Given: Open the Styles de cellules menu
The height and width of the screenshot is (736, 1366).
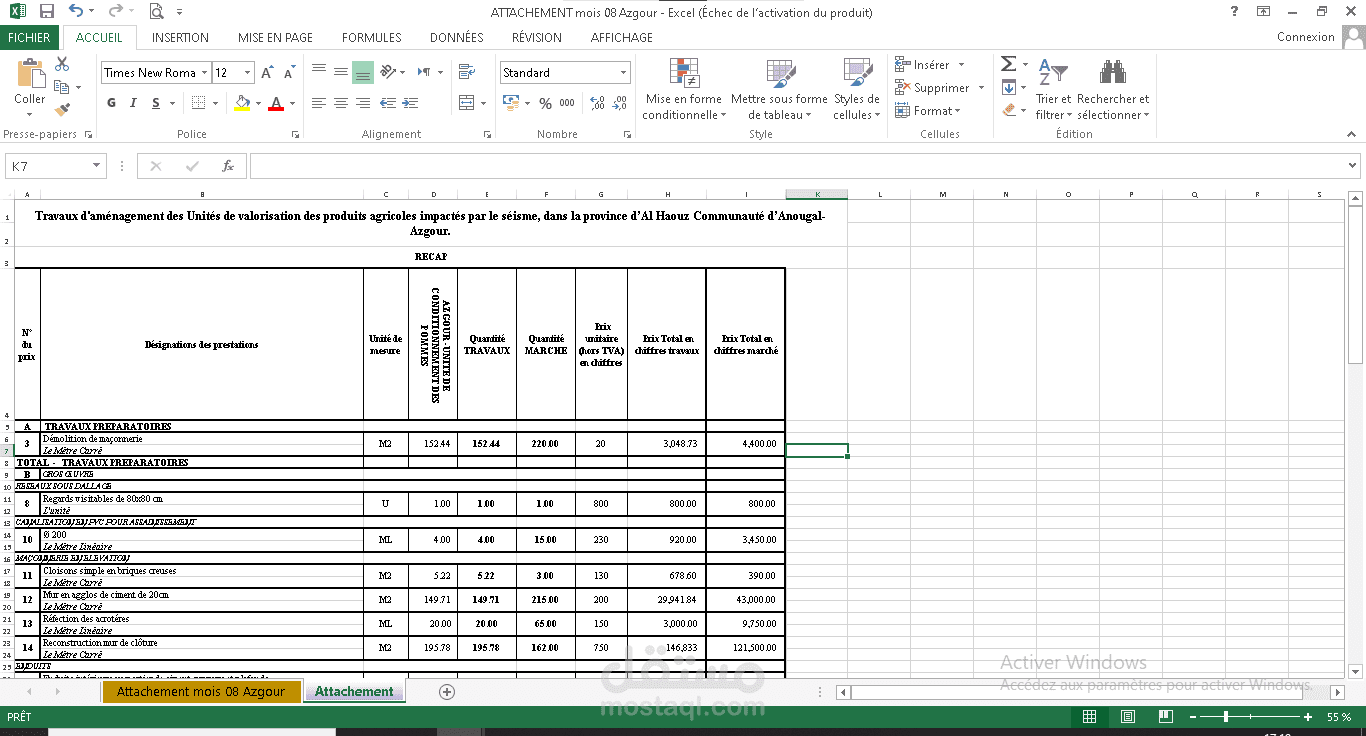Looking at the screenshot, I should point(857,90).
